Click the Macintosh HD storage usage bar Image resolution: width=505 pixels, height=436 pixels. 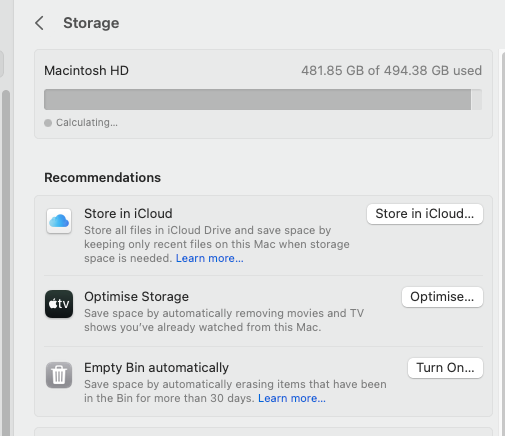tap(263, 99)
